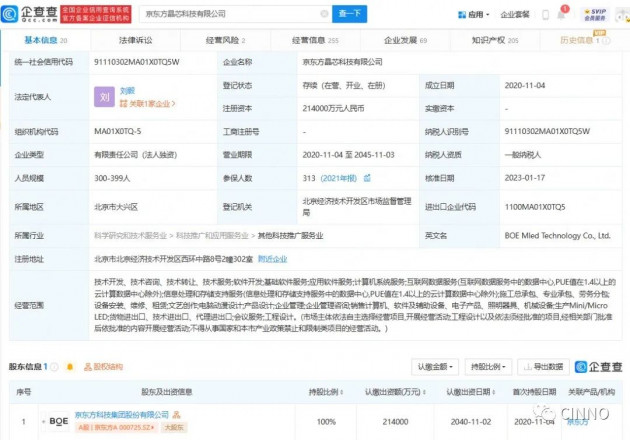This screenshot has width=630, height=440.
Task: Click the 企查查 logo in the header
Action: coord(29,14)
